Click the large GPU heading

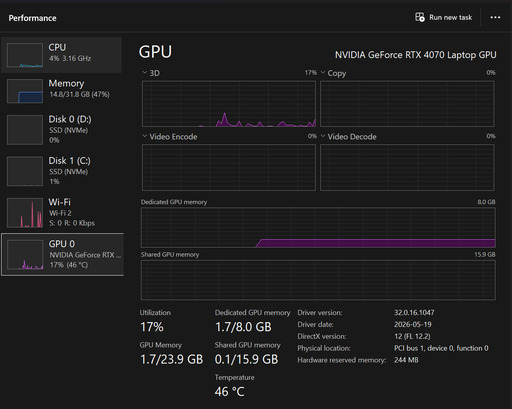[x=155, y=52]
